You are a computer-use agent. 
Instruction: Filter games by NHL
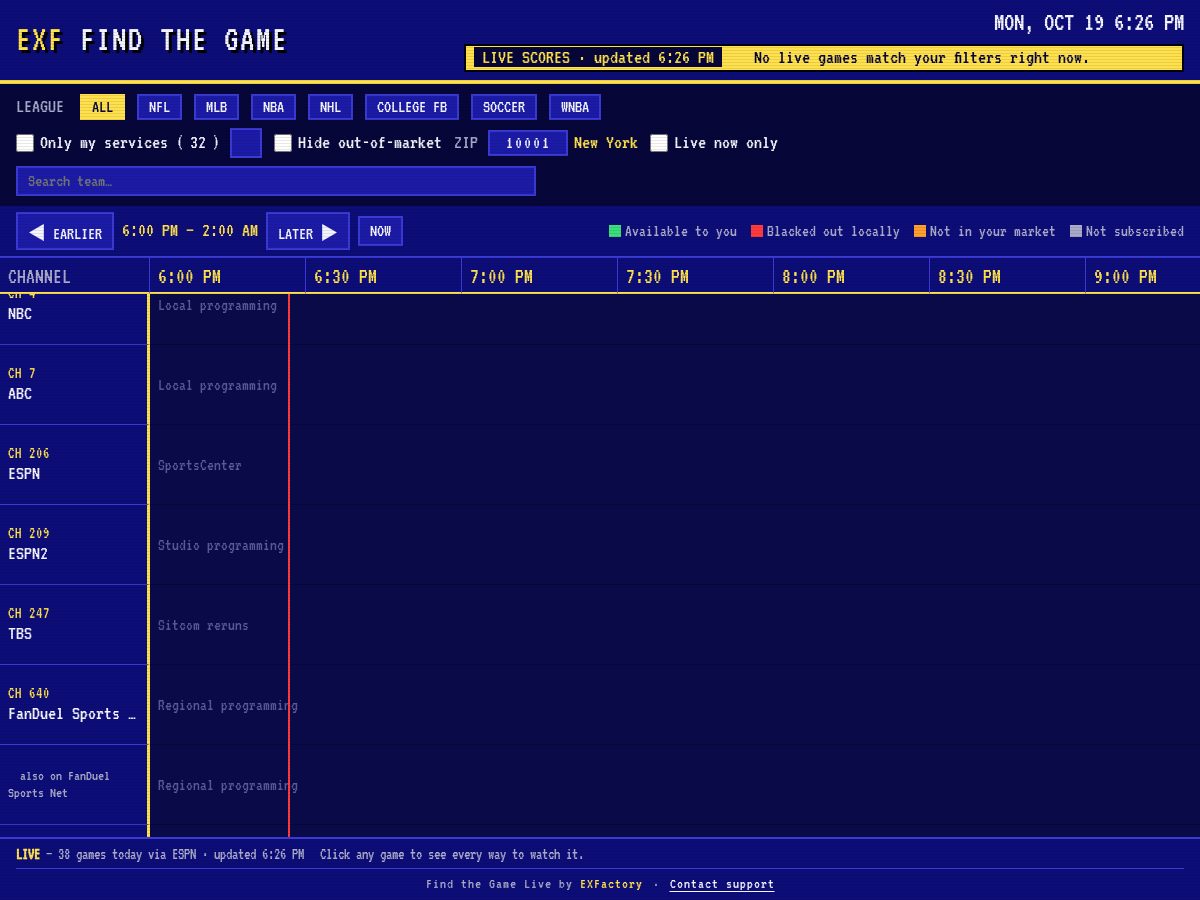330,107
